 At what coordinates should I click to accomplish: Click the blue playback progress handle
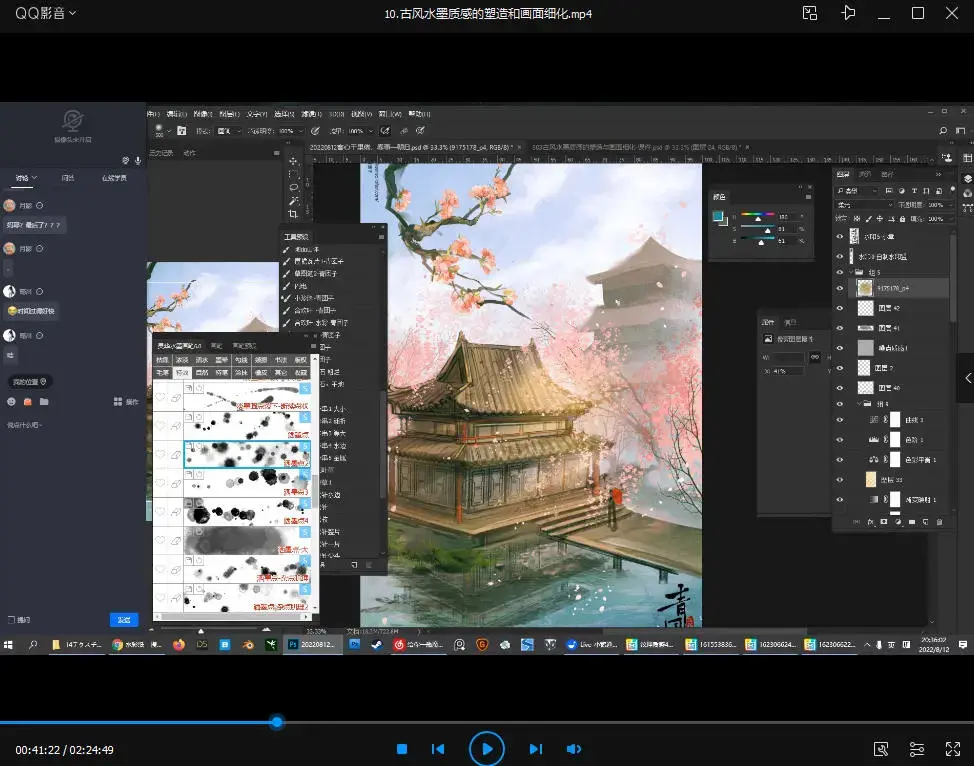click(277, 722)
